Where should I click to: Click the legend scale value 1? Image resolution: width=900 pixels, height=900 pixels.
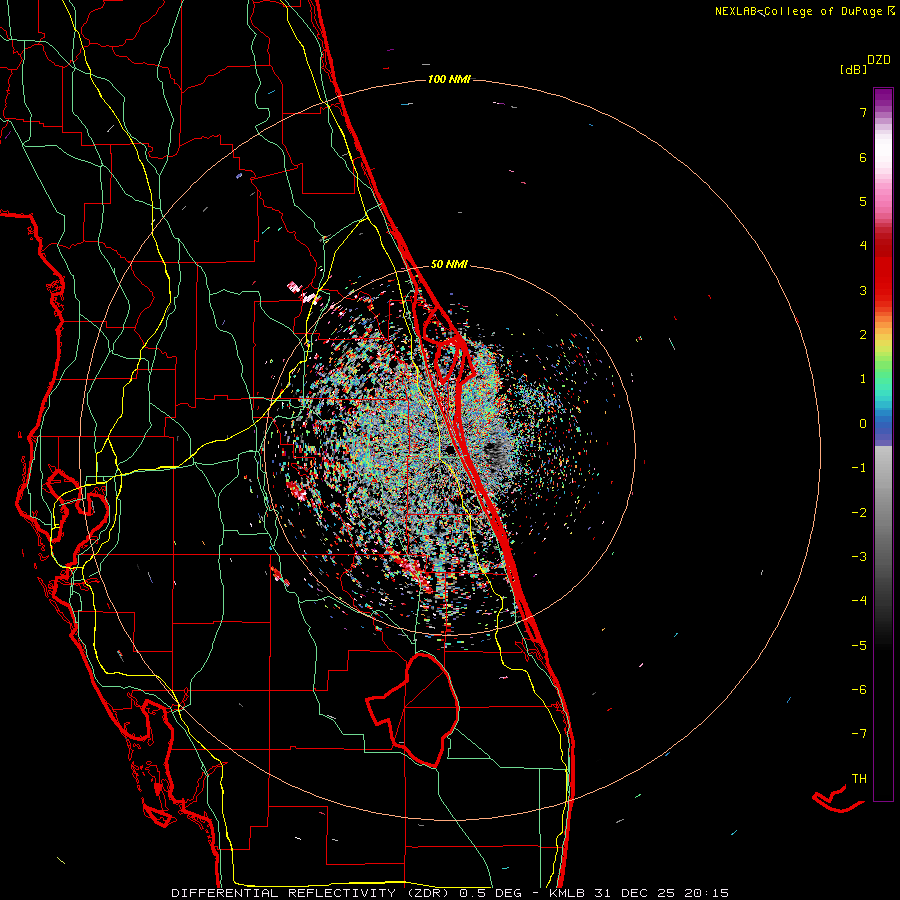pyautogui.click(x=863, y=379)
